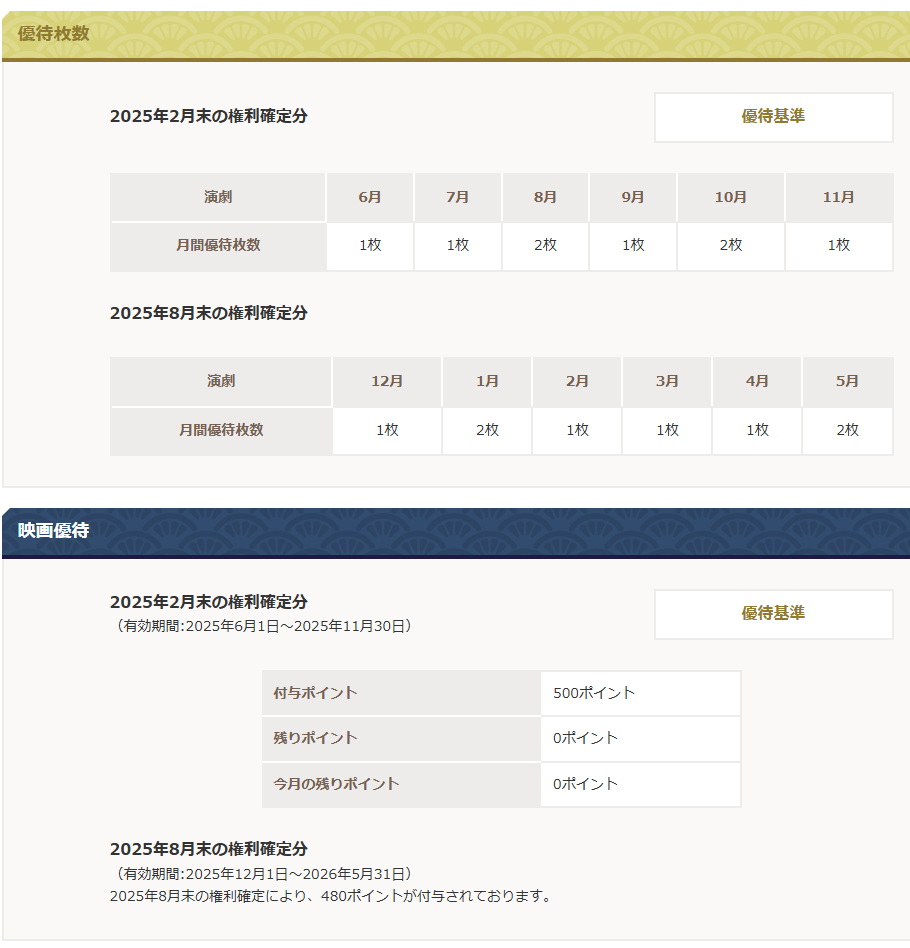Viewport: 910px width, 948px height.
Task: Click the 演劇 header cell in first table
Action: (x=217, y=197)
